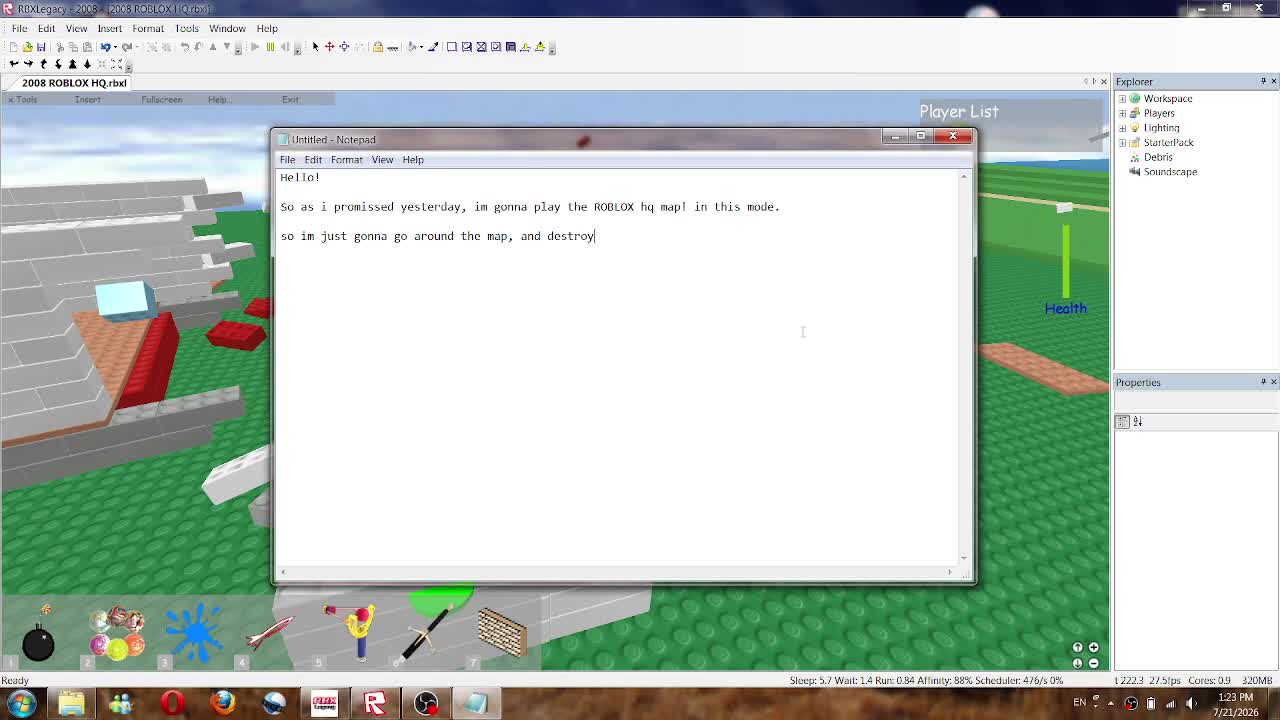Click the categorized view icon in Properties

[1122, 422]
